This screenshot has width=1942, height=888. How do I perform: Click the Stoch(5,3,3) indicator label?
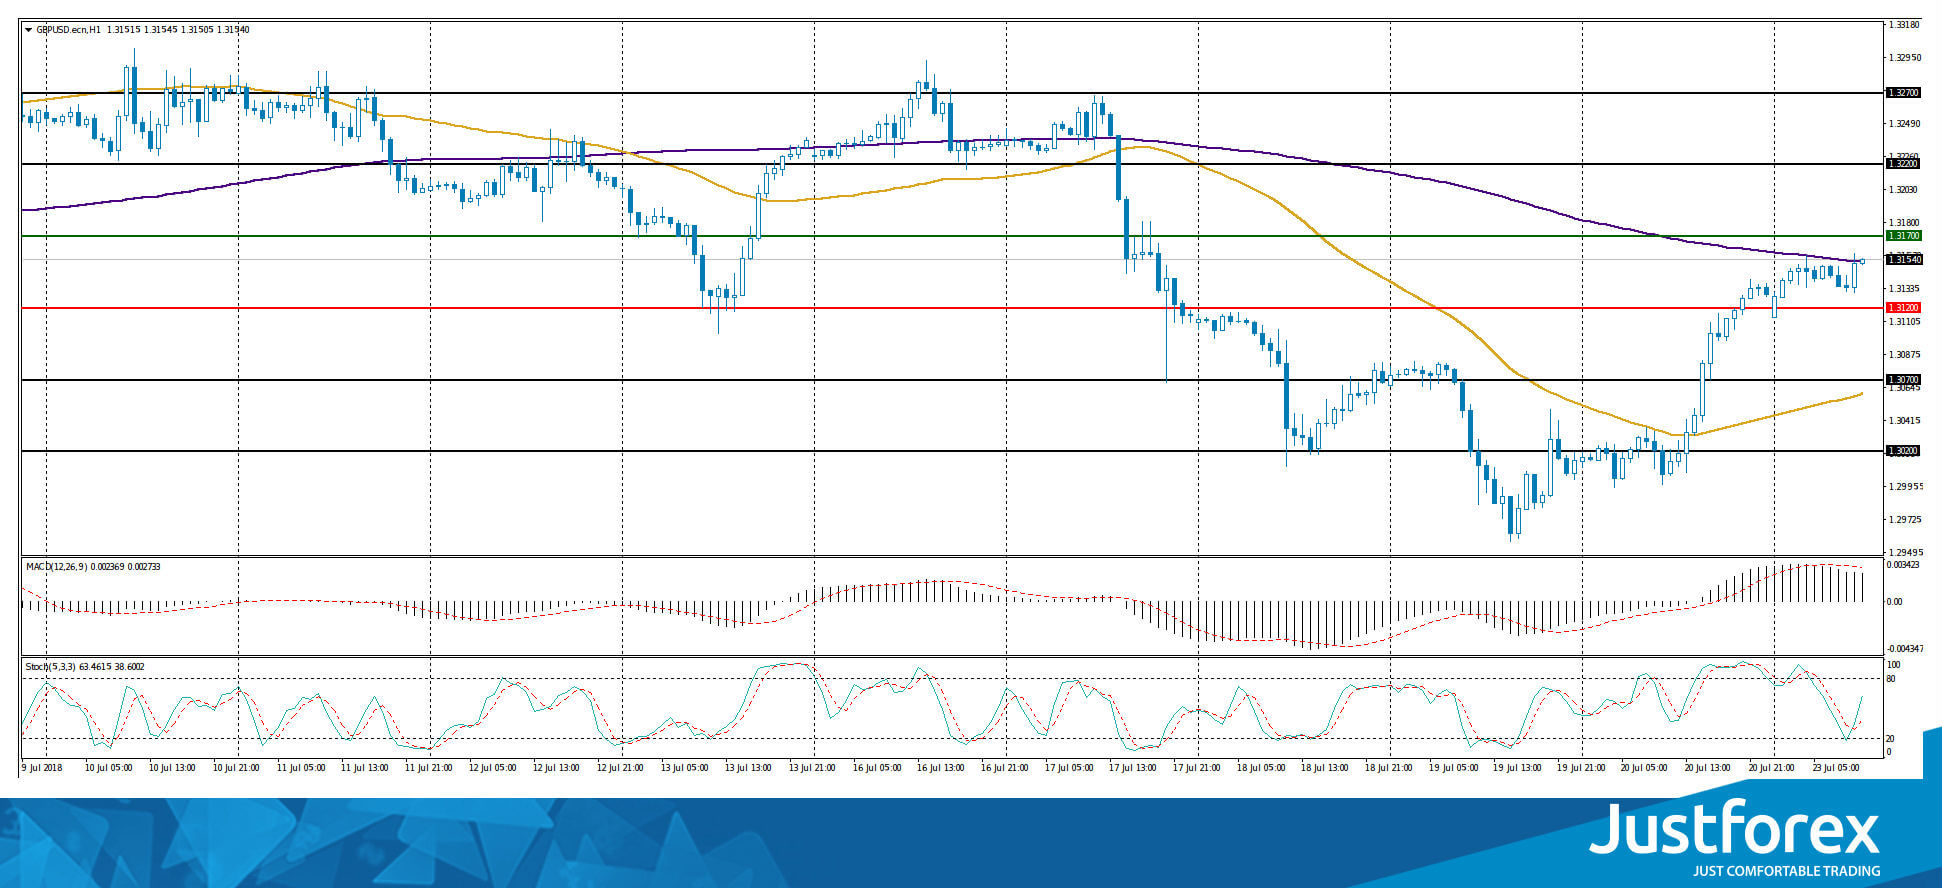coord(49,667)
